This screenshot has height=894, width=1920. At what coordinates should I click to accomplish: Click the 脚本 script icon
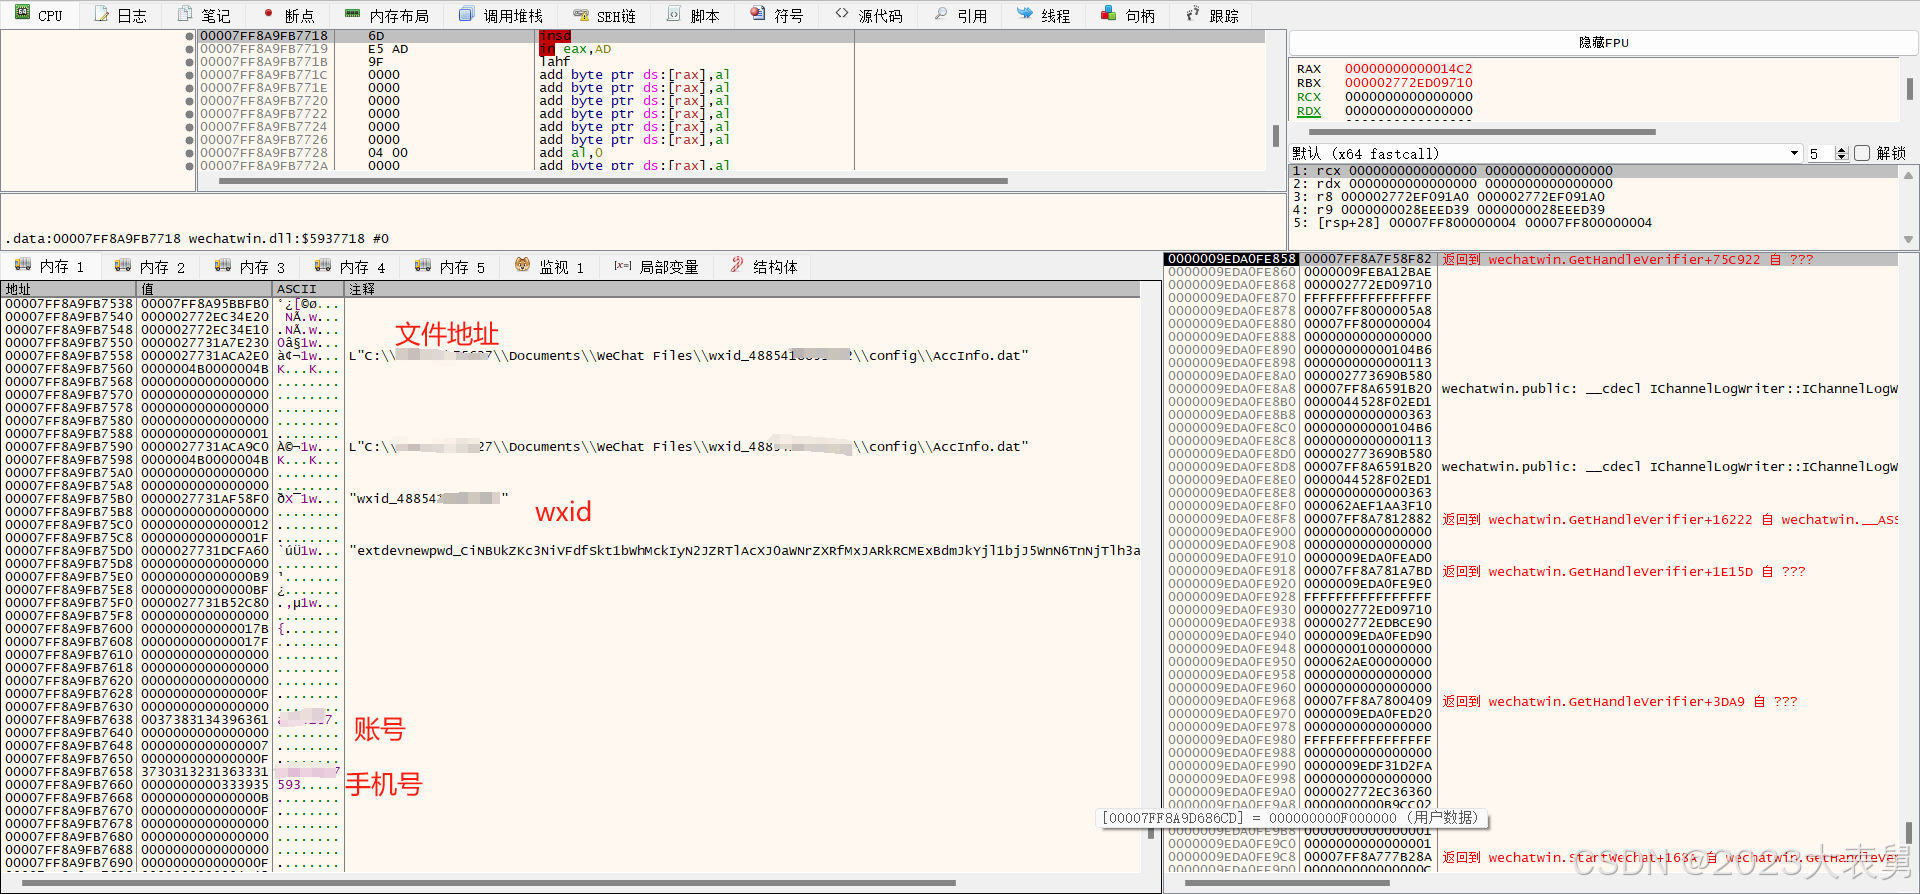click(674, 14)
